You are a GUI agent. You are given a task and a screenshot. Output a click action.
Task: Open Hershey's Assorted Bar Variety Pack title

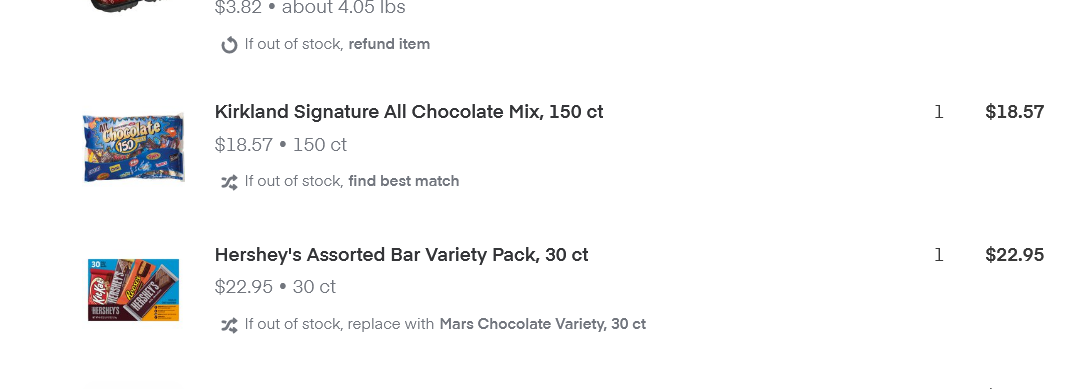pos(401,255)
